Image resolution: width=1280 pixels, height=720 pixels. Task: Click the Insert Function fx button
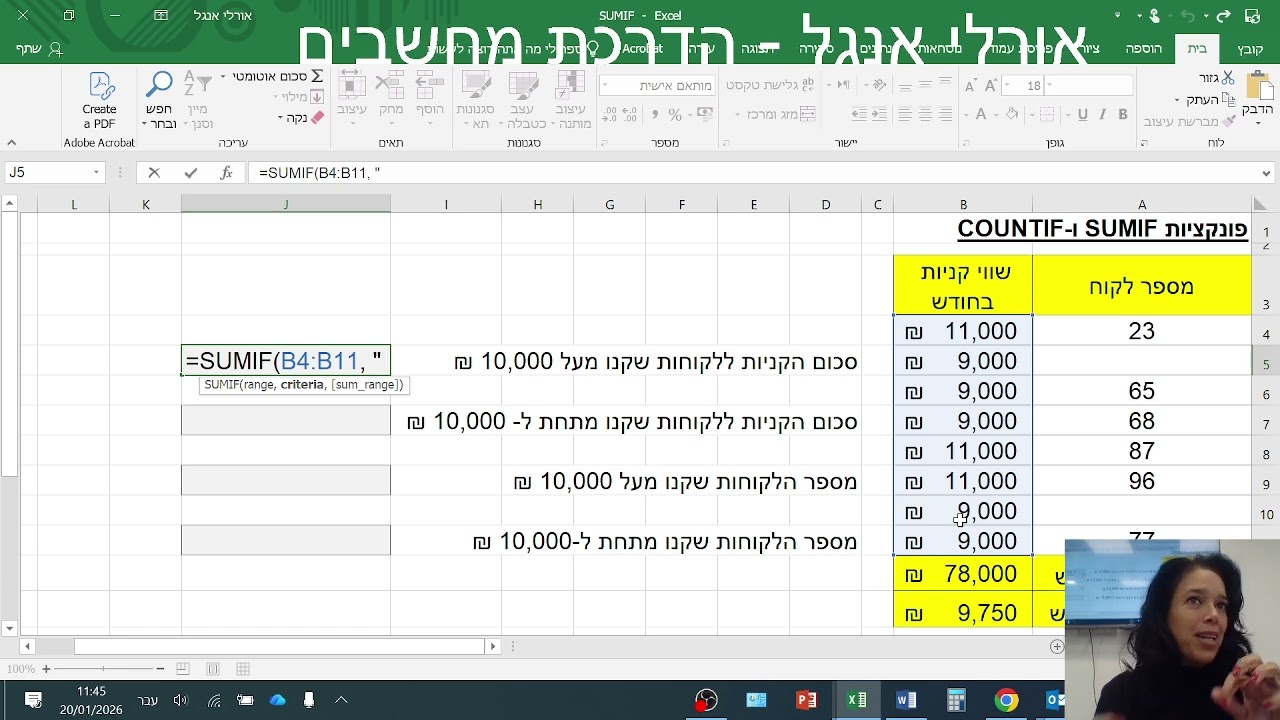point(226,173)
